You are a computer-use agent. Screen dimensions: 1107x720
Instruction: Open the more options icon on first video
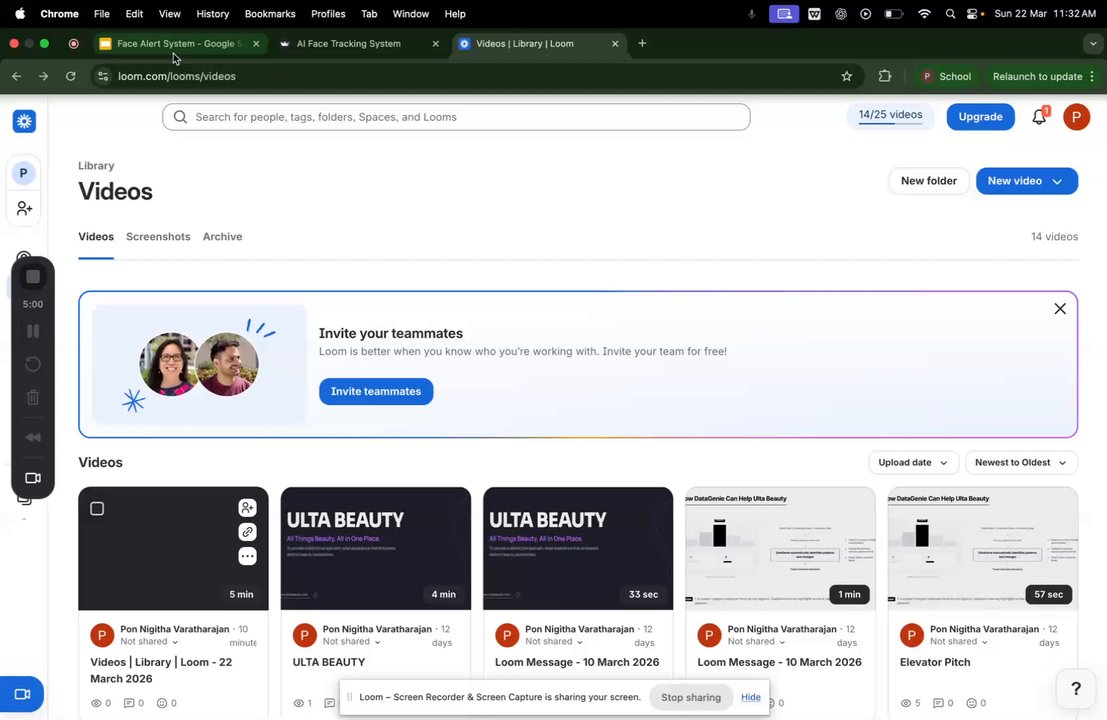247,556
